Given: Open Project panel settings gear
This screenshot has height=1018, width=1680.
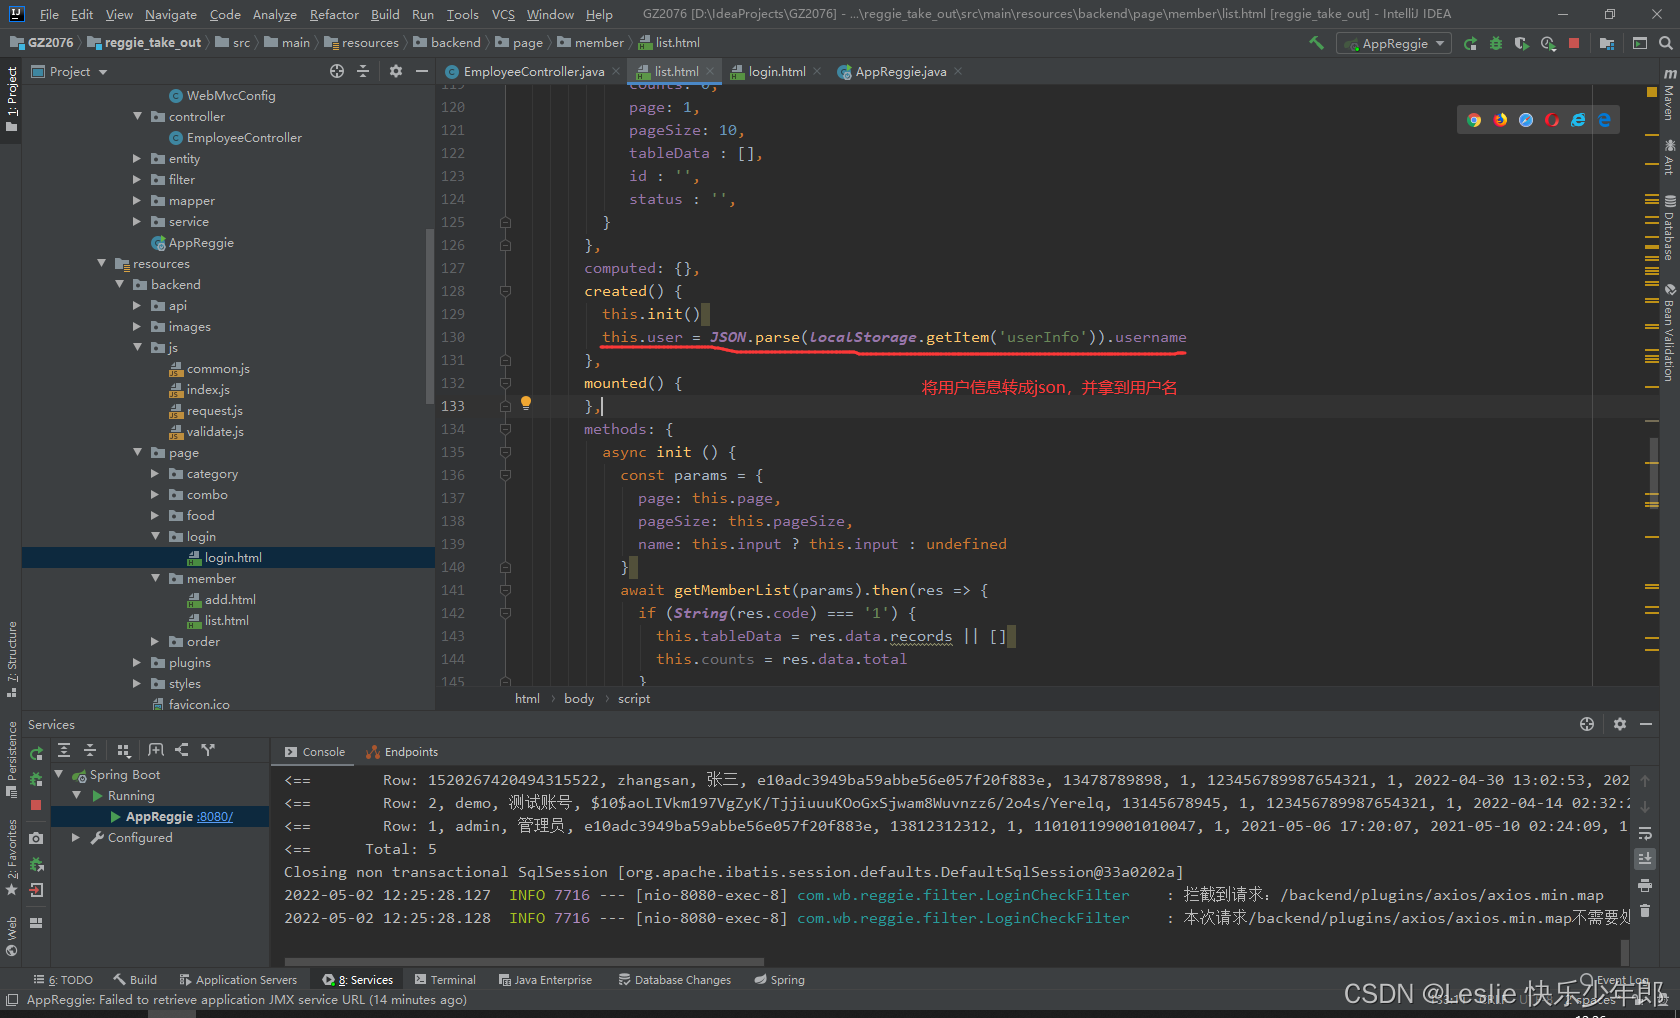Looking at the screenshot, I should coord(396,71).
